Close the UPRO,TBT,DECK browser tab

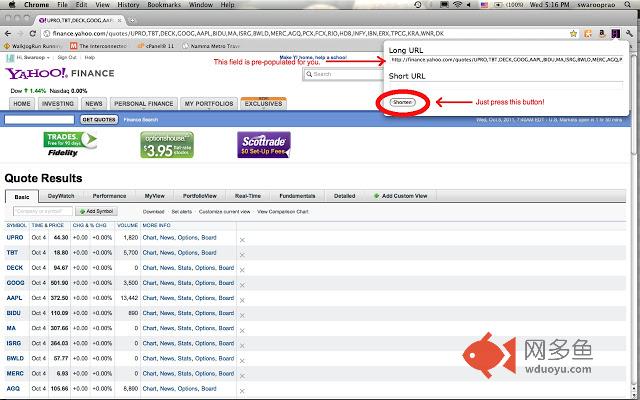coord(120,20)
